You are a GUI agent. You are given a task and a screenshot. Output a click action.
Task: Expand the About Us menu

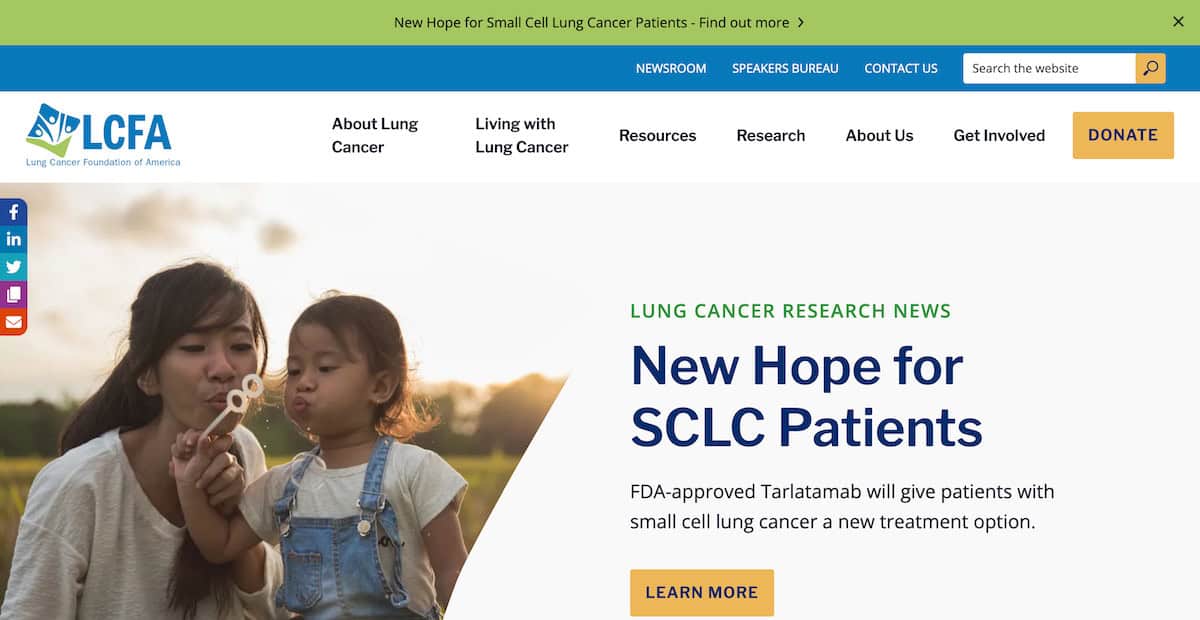click(x=879, y=135)
